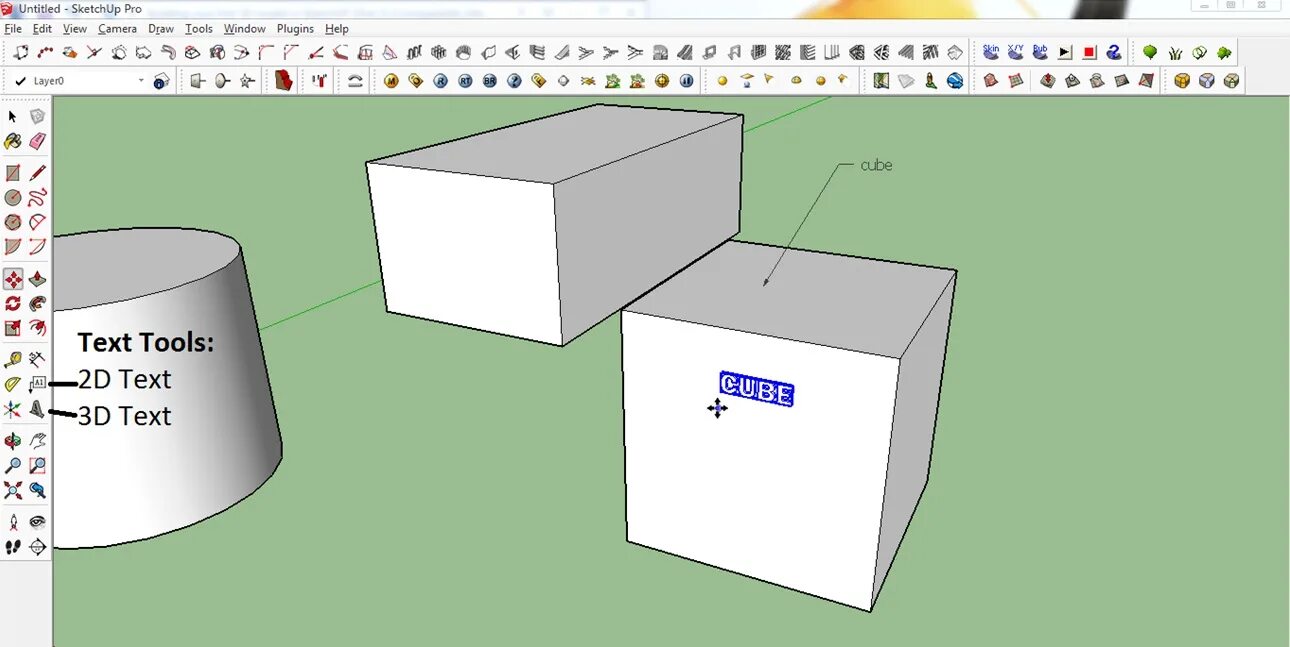
Task: Choose the Push/Pull tool
Action: pyautogui.click(x=38, y=279)
